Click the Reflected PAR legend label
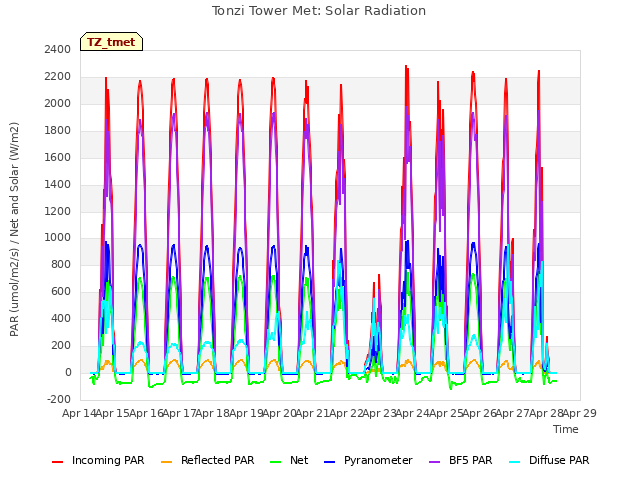 [x=218, y=460]
